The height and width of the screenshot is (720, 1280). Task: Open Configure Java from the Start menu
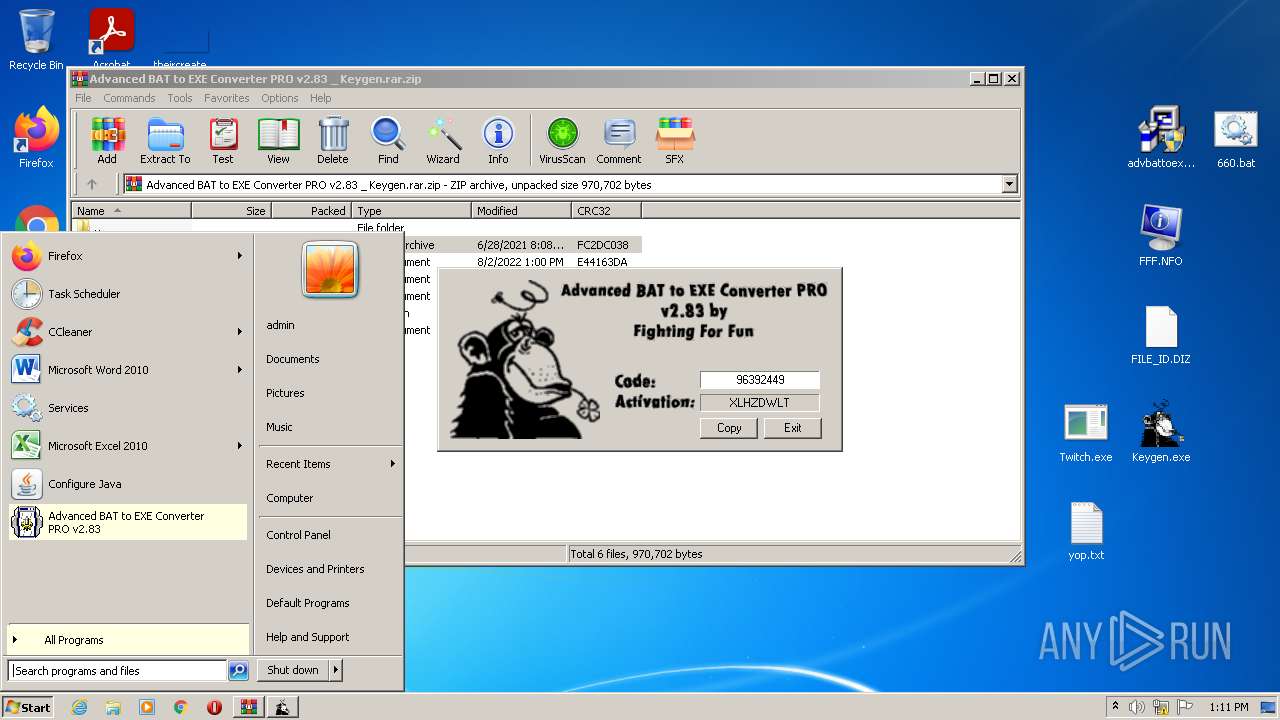coord(128,484)
